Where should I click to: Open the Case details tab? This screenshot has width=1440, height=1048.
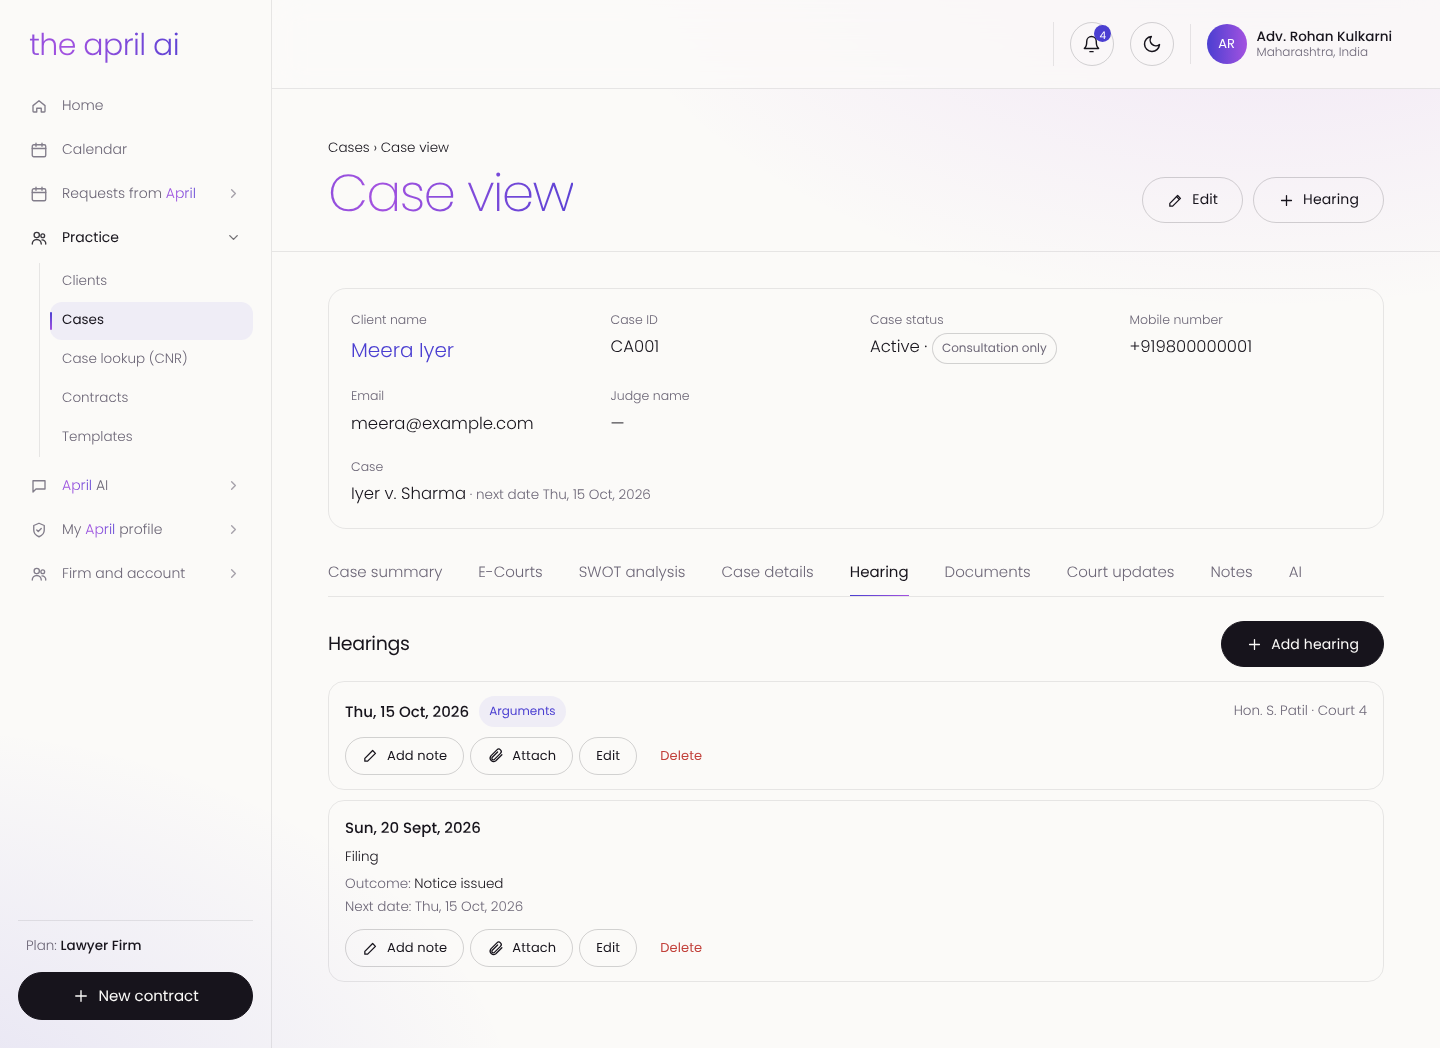tap(767, 572)
